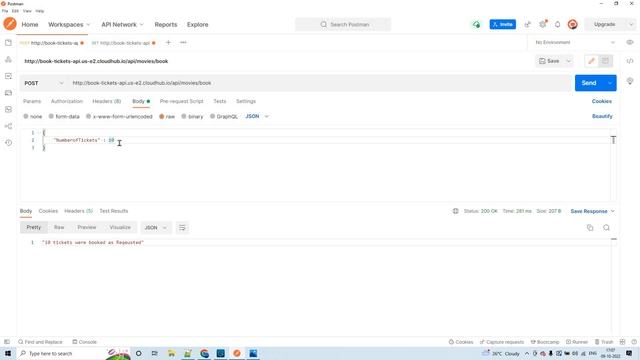Select the form-data body type radio
640x360 pixels.
(51, 116)
